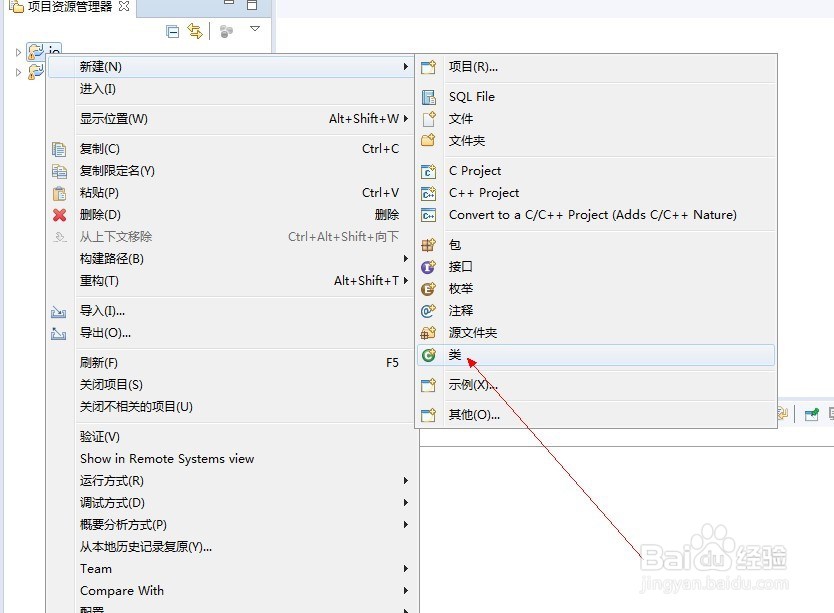Click the 复制限定名(Y) icon

pos(59,171)
